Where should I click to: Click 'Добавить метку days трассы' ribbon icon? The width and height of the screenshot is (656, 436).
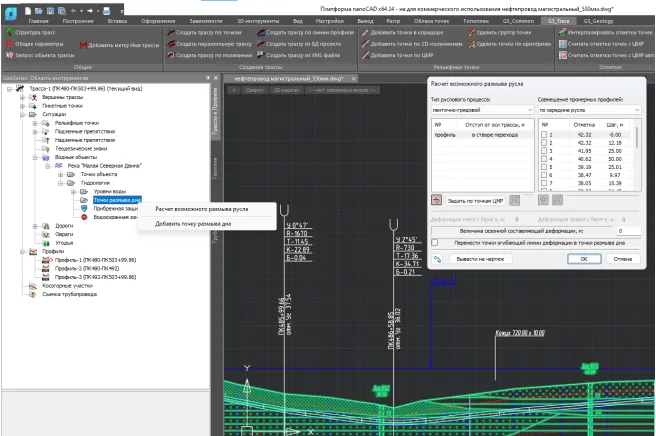click(82, 45)
